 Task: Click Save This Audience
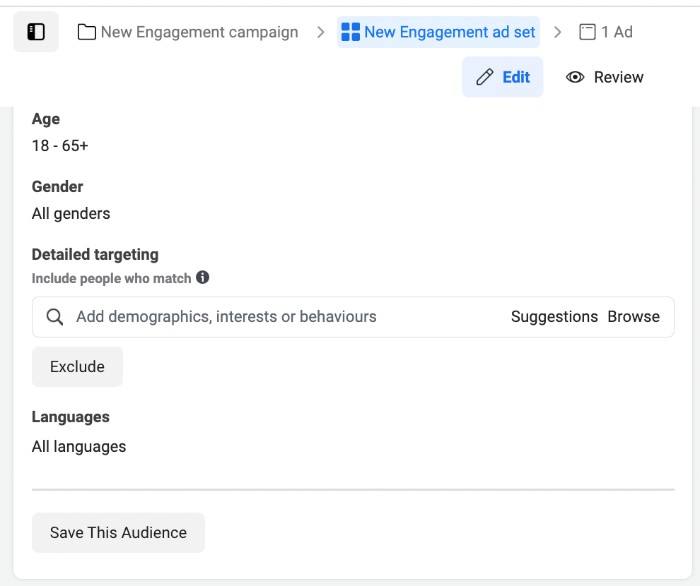(118, 533)
